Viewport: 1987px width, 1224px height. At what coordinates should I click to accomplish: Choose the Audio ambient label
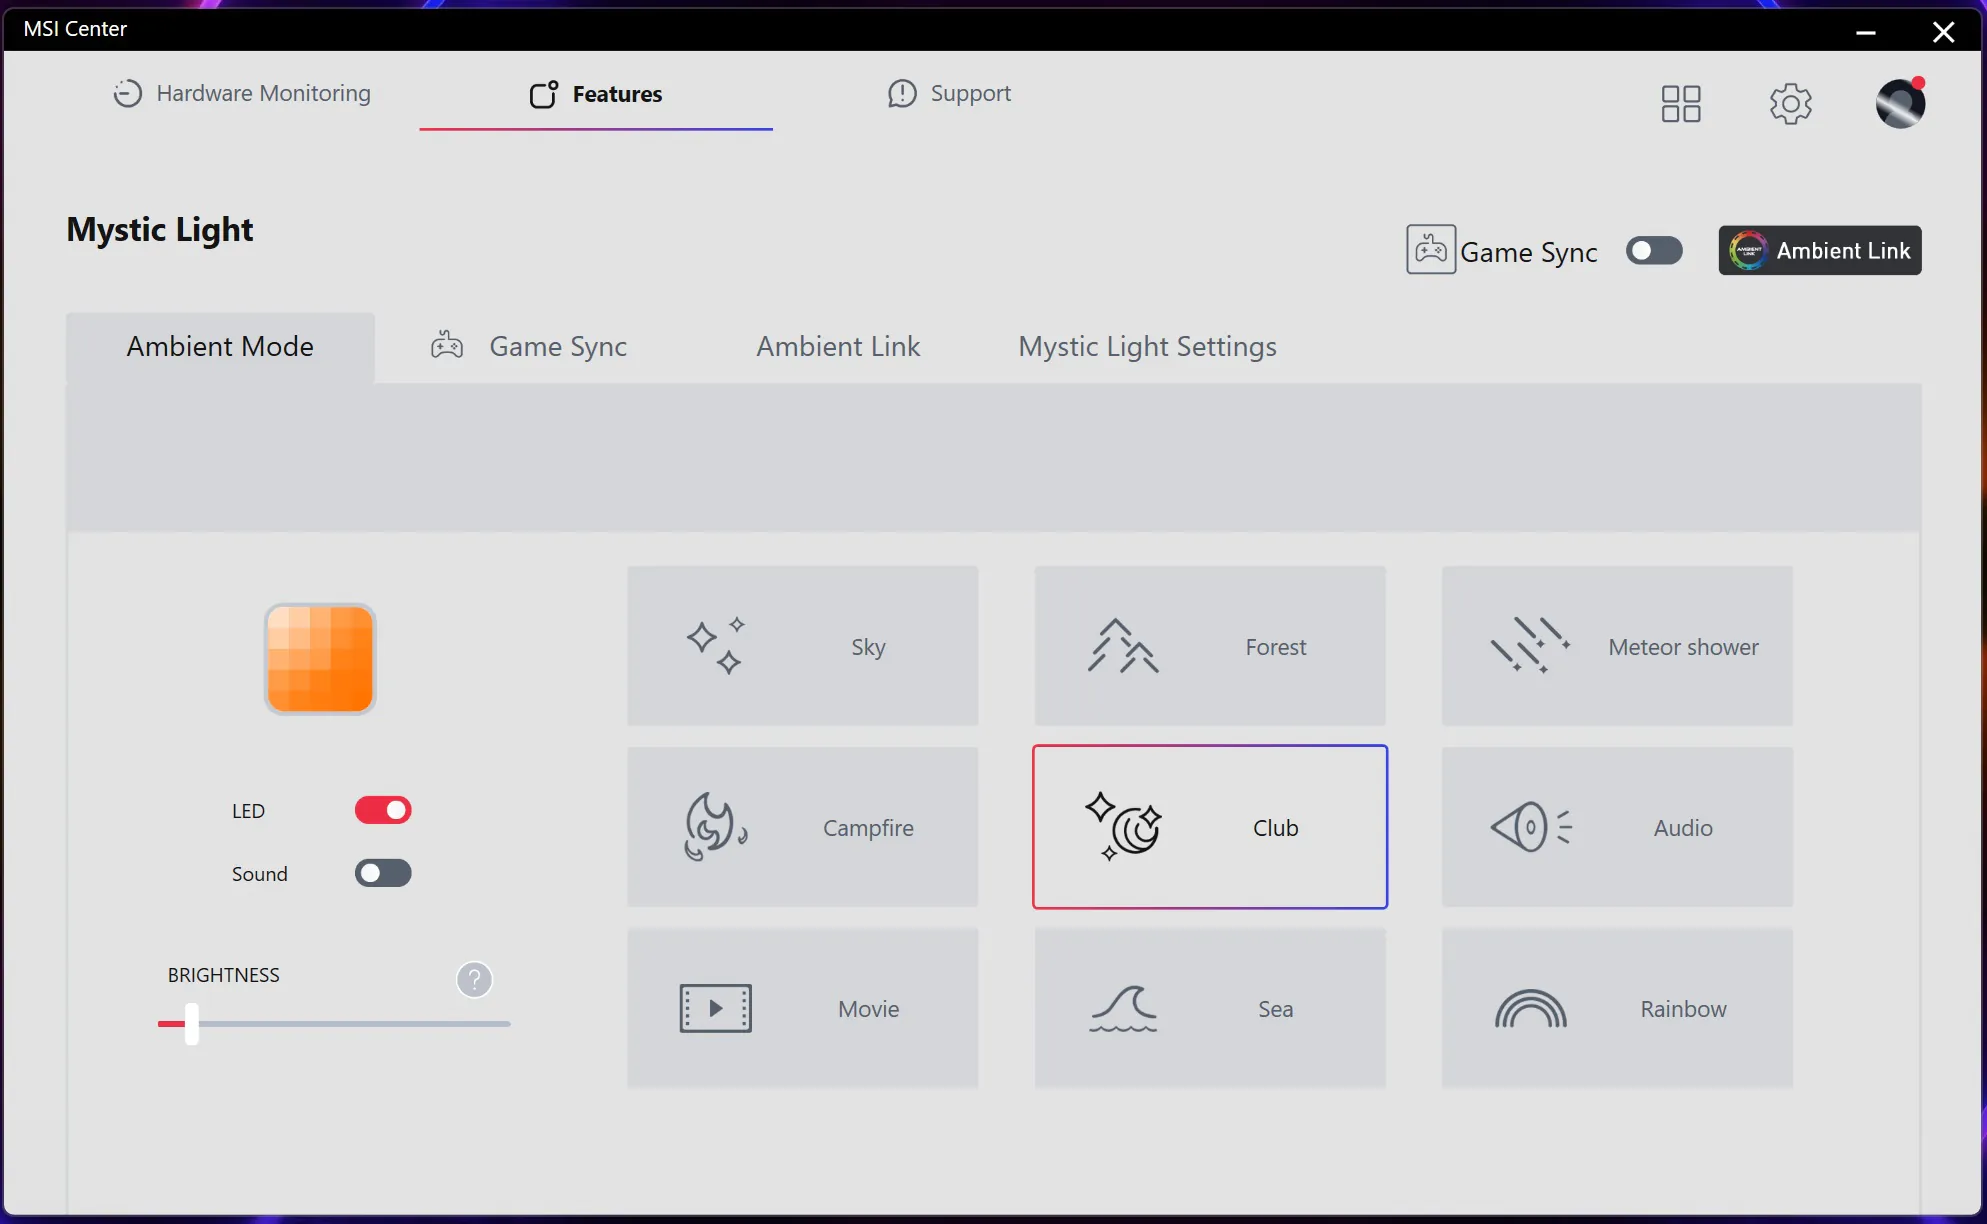1683,828
